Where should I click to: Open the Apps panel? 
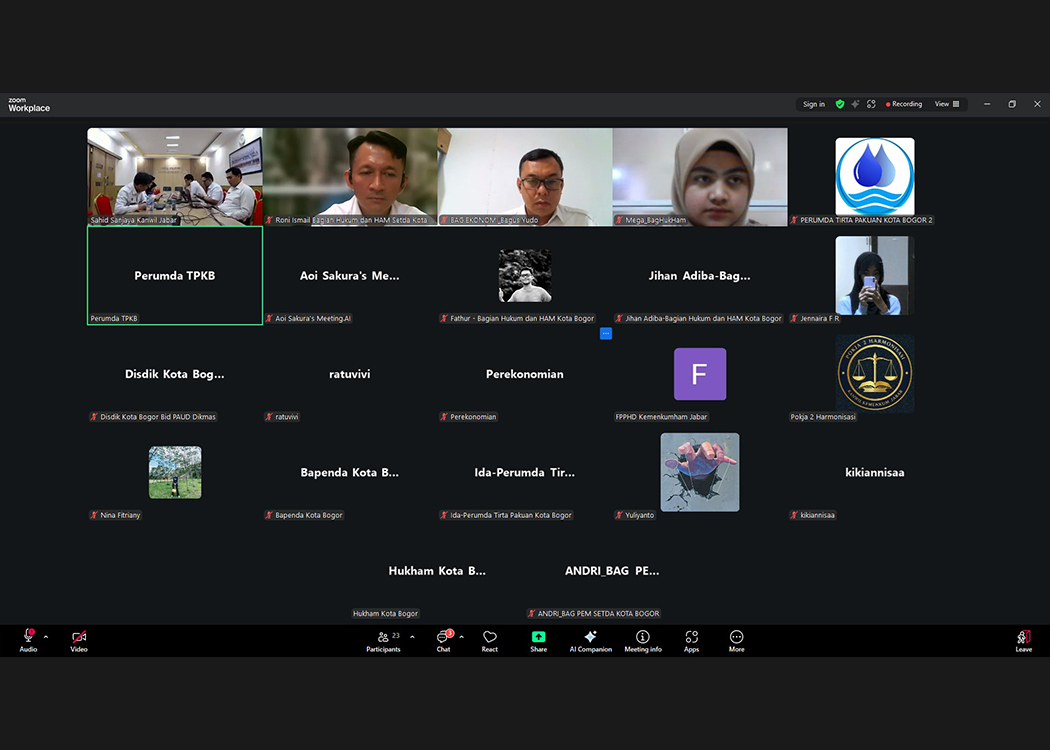[x=691, y=640]
